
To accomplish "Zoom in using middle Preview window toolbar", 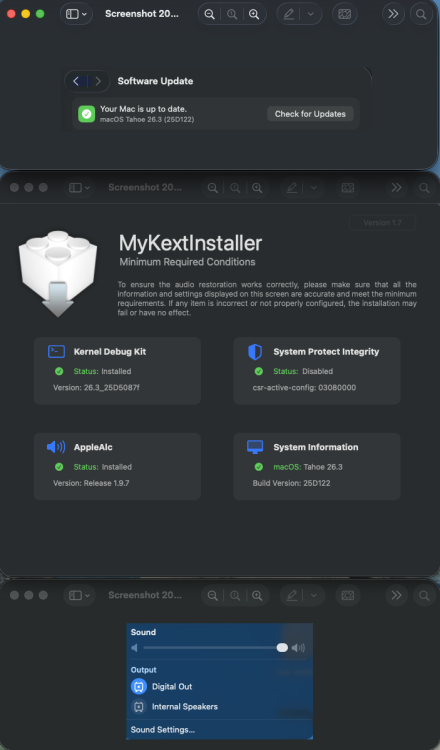I will coord(257,188).
